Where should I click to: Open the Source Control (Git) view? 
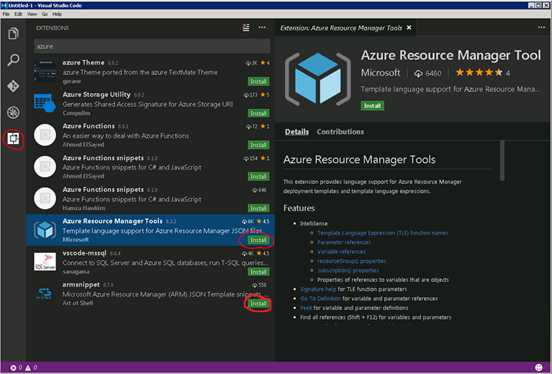click(13, 86)
